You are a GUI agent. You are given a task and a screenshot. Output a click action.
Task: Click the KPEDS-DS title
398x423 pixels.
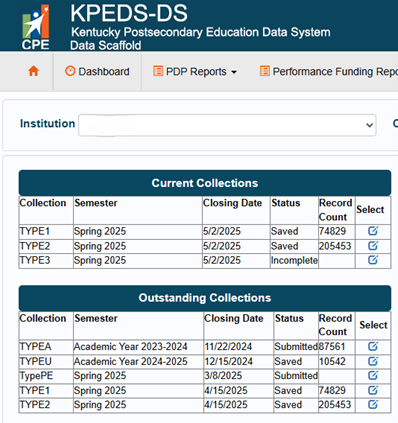click(x=129, y=14)
